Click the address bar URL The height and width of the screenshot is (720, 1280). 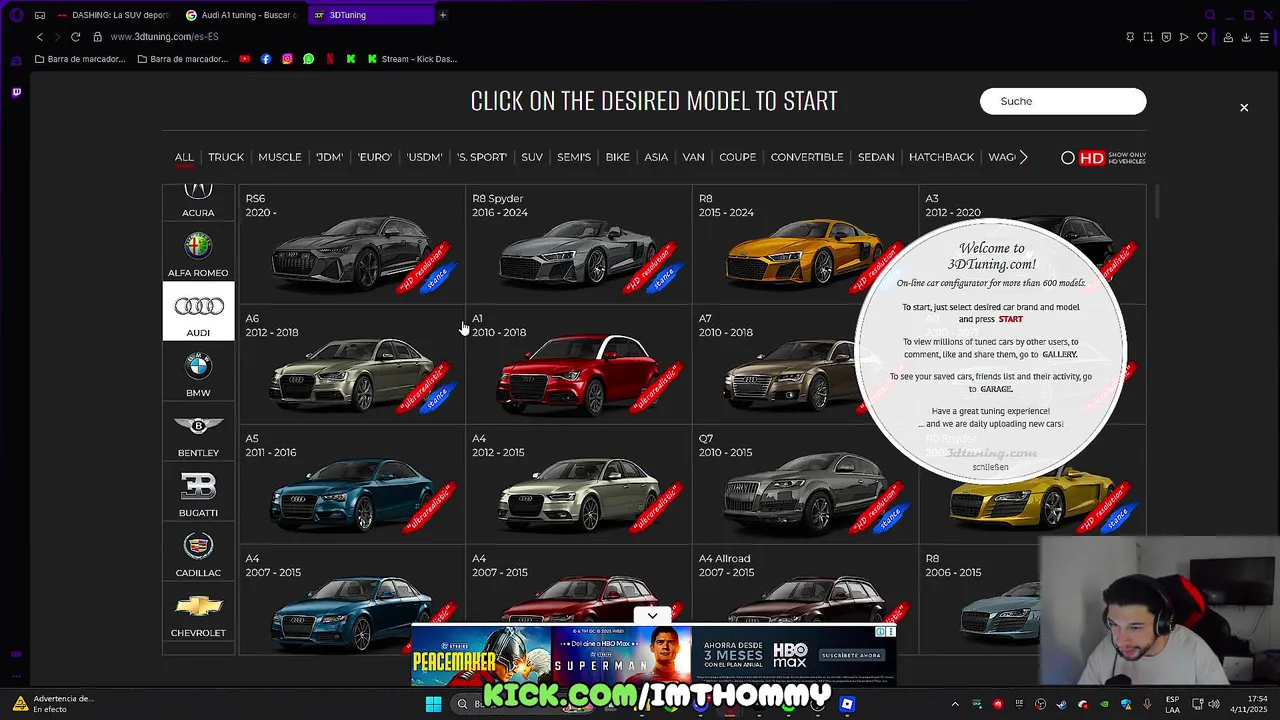(x=164, y=37)
